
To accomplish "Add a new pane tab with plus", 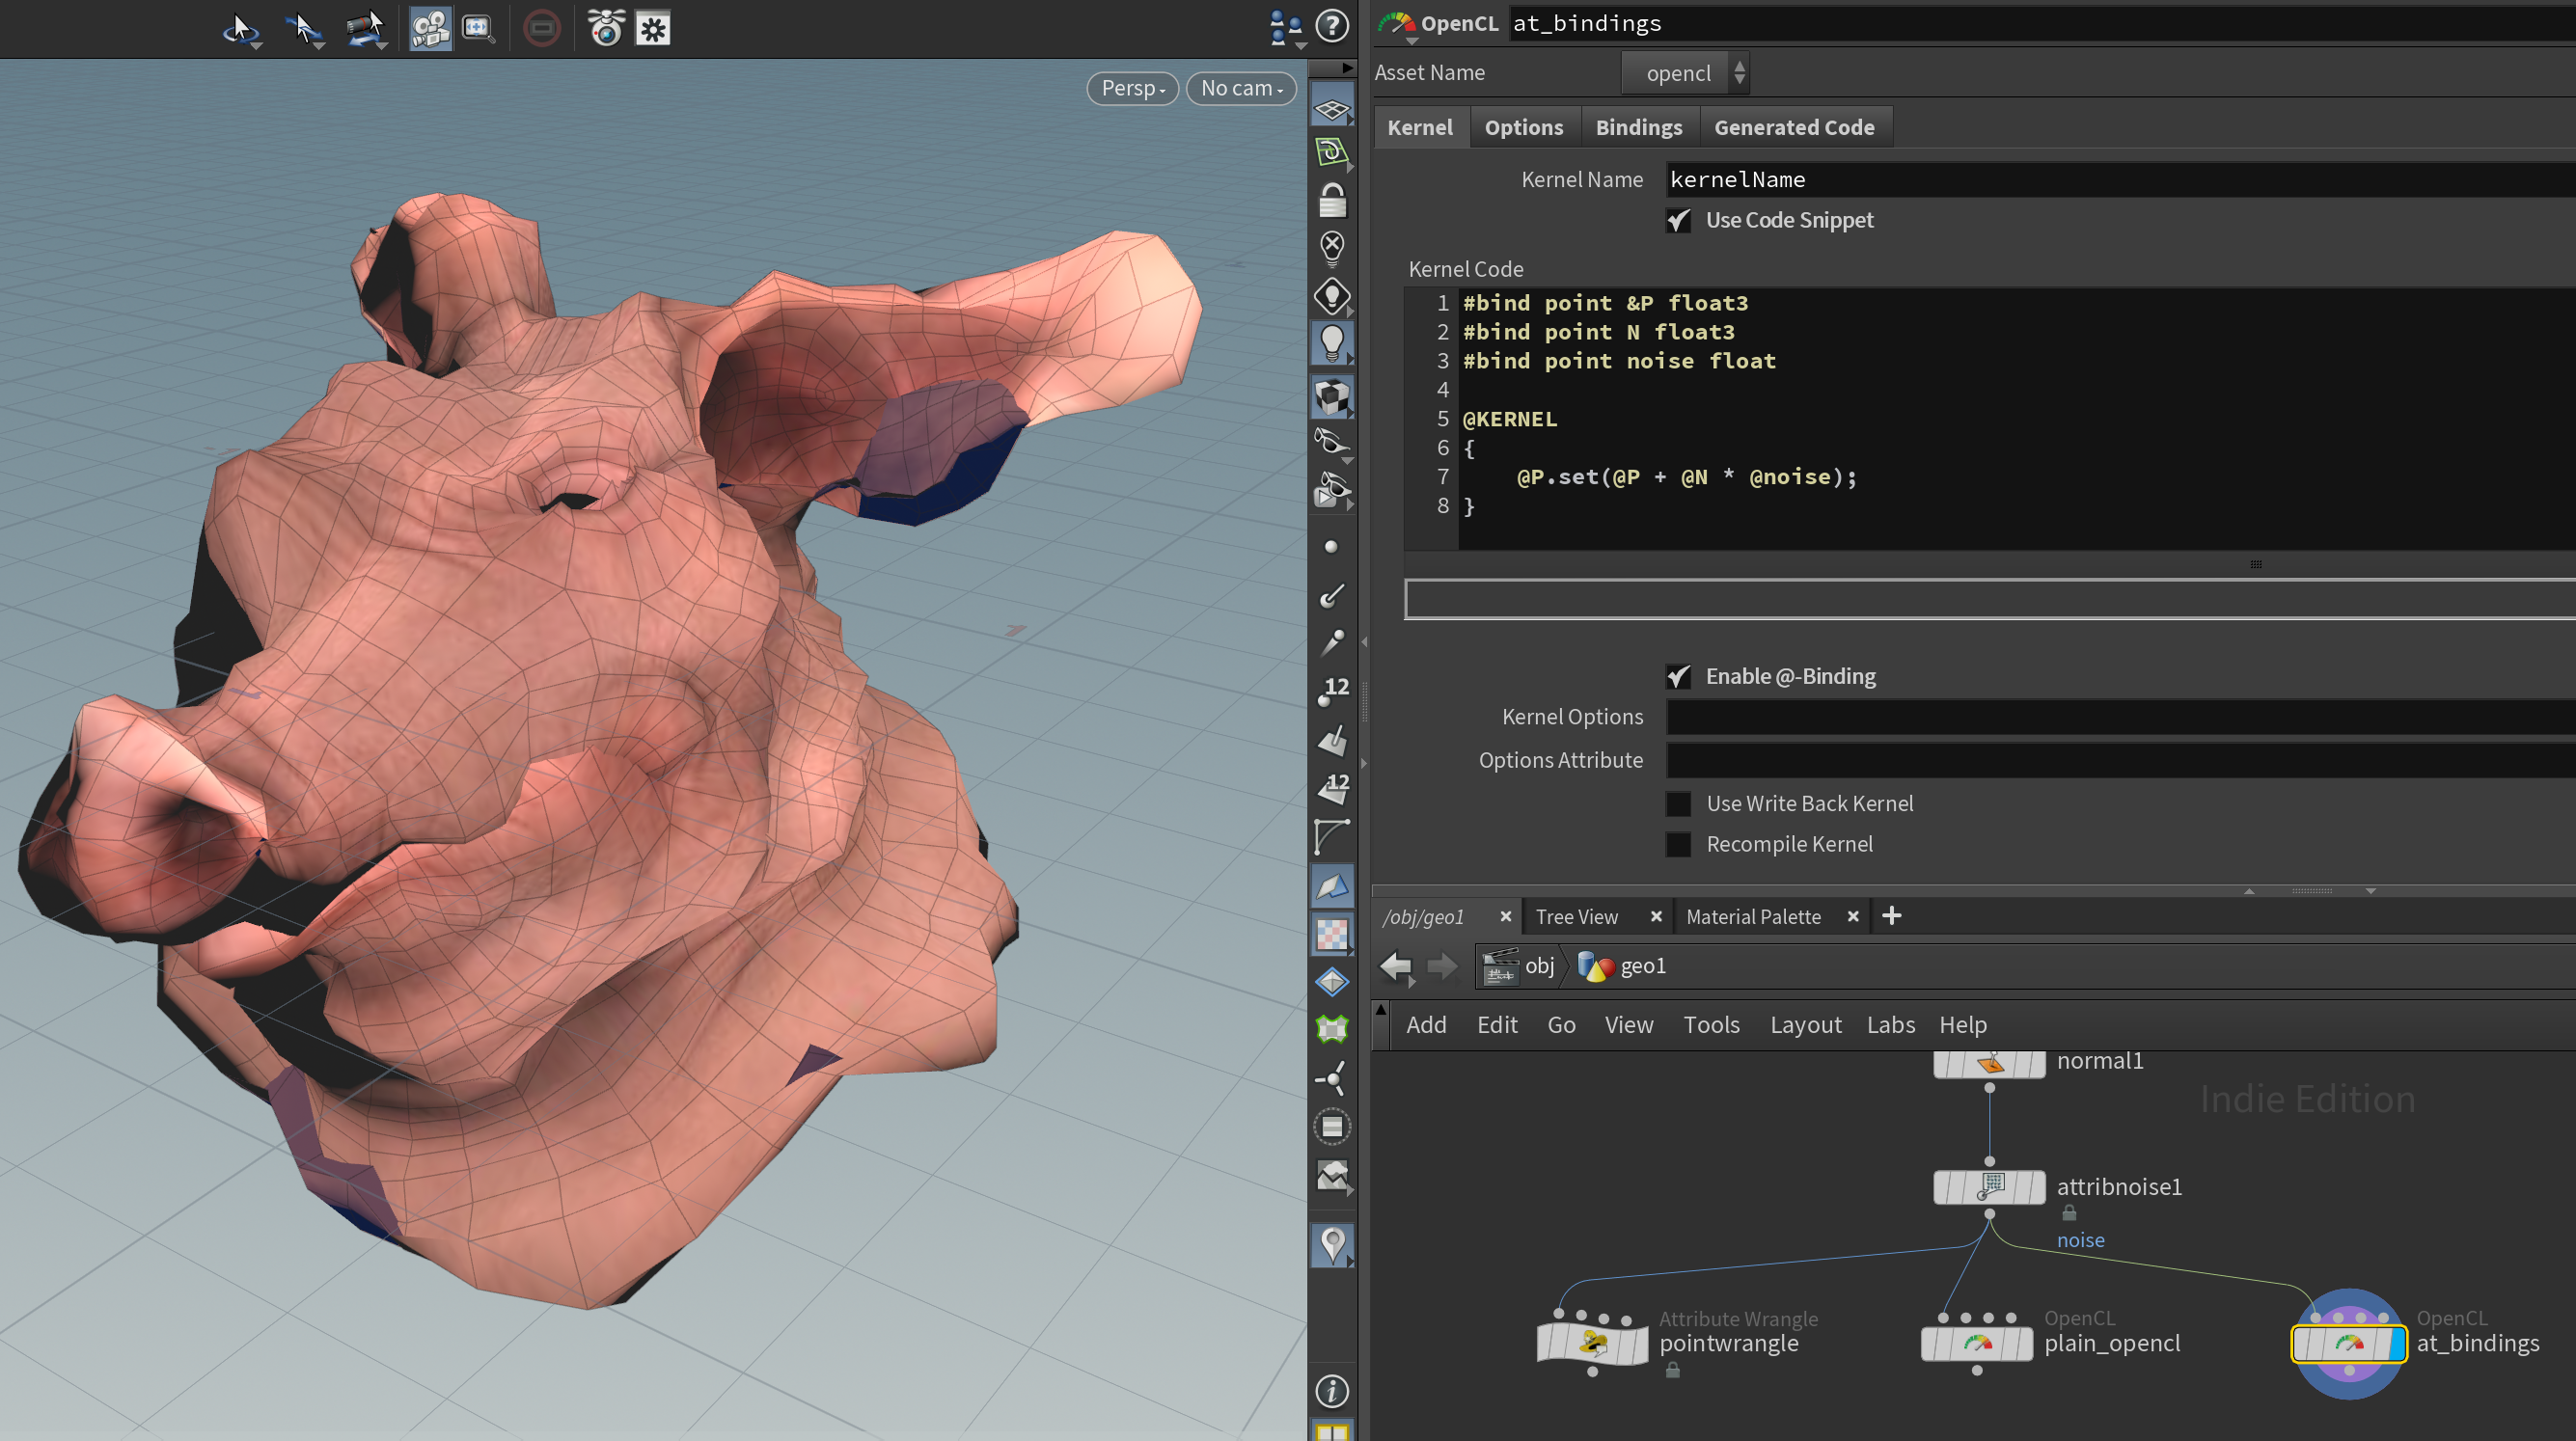I will 1891,916.
